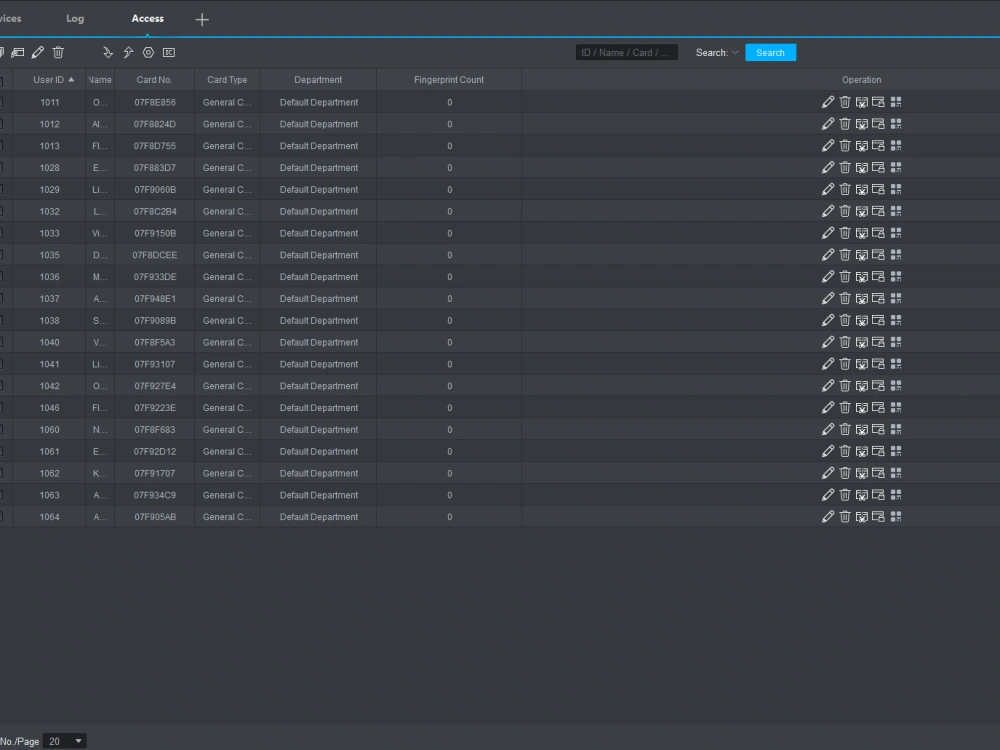Delete user 1033 with the trash icon
The image size is (1000, 750).
845,233
